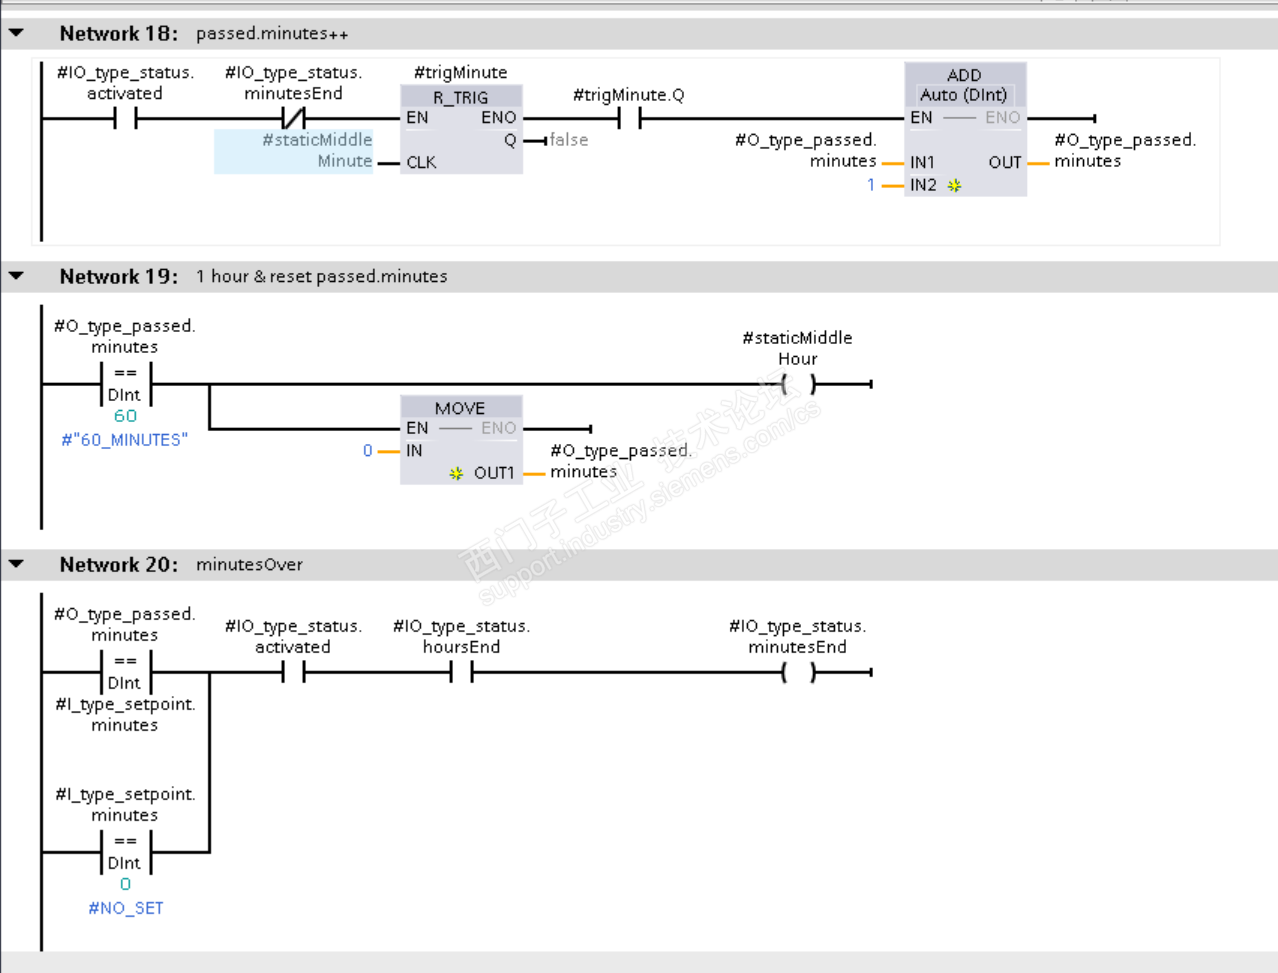
Task: Click the #trigMinute instance label
Action: [x=461, y=72]
